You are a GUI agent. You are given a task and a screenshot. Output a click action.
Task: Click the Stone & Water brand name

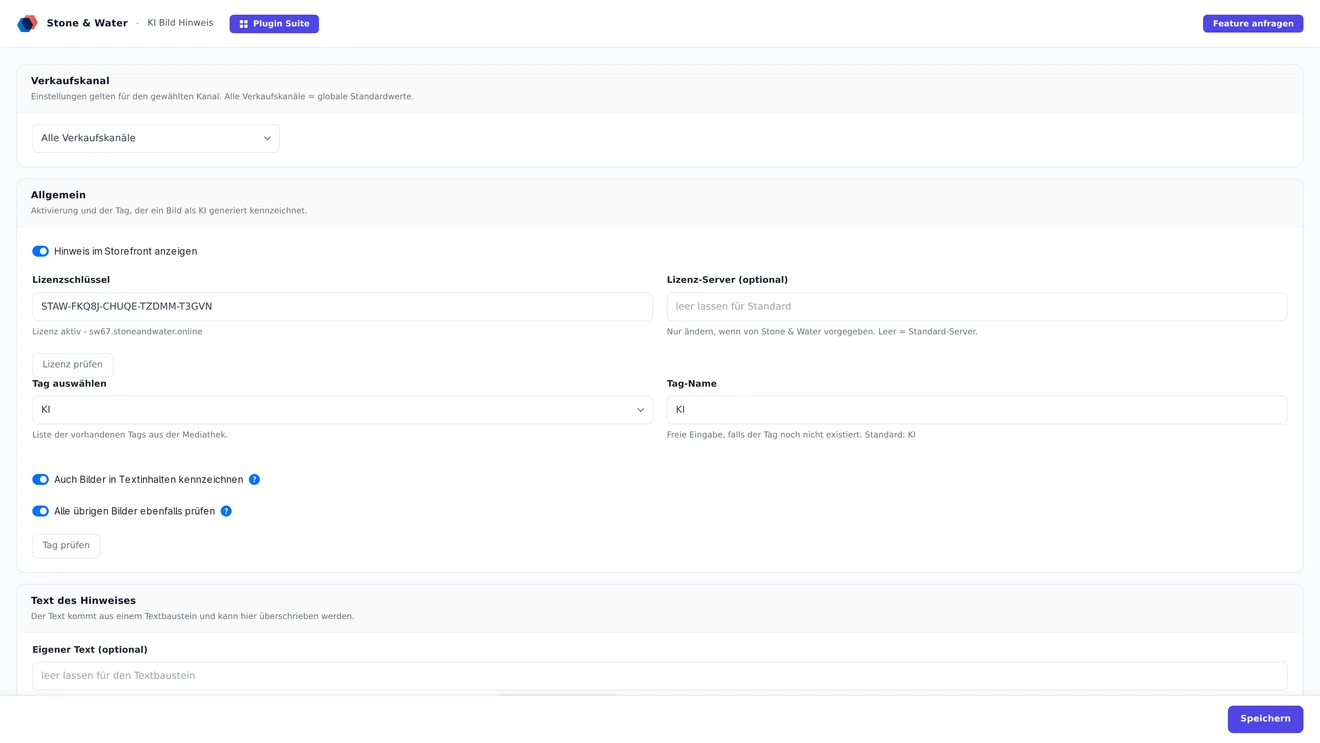(87, 23)
